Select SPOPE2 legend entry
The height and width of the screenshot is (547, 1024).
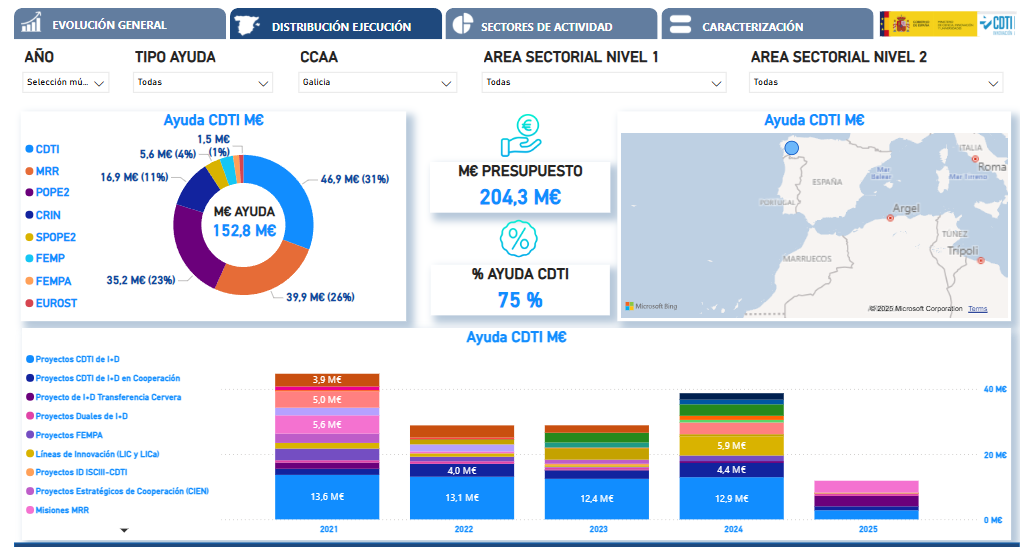coord(51,237)
